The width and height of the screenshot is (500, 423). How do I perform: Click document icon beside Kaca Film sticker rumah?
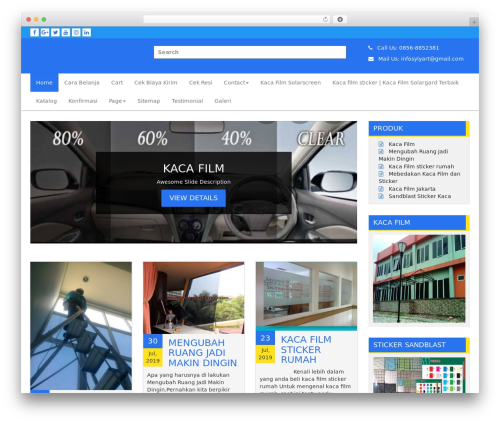click(381, 166)
